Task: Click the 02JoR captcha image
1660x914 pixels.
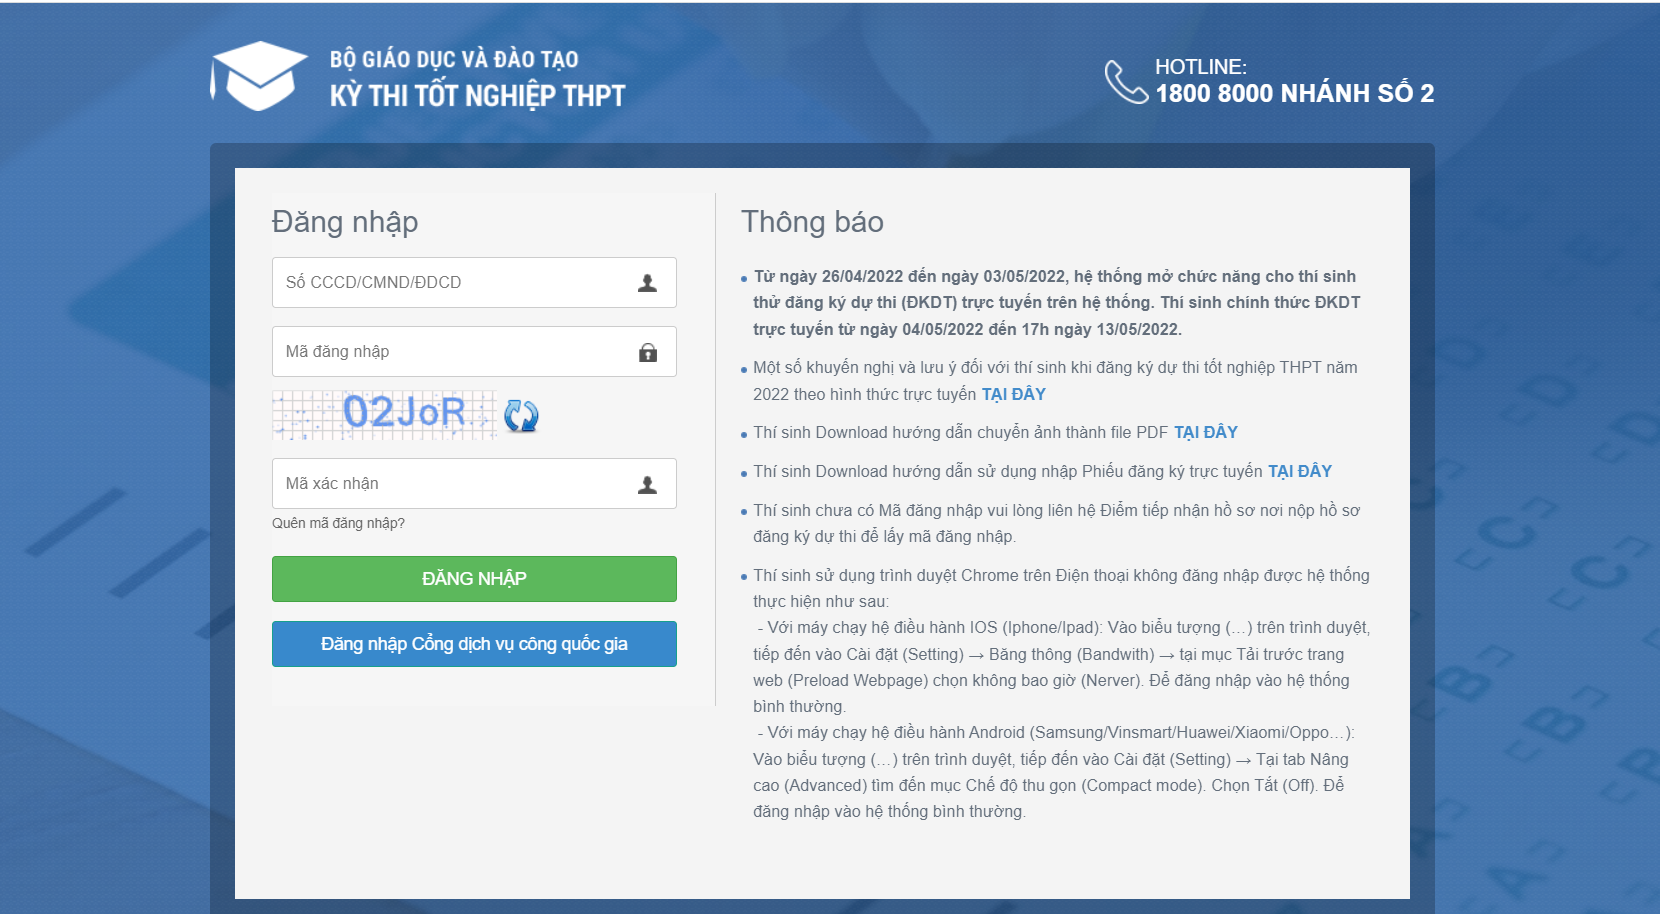Action: (x=385, y=414)
